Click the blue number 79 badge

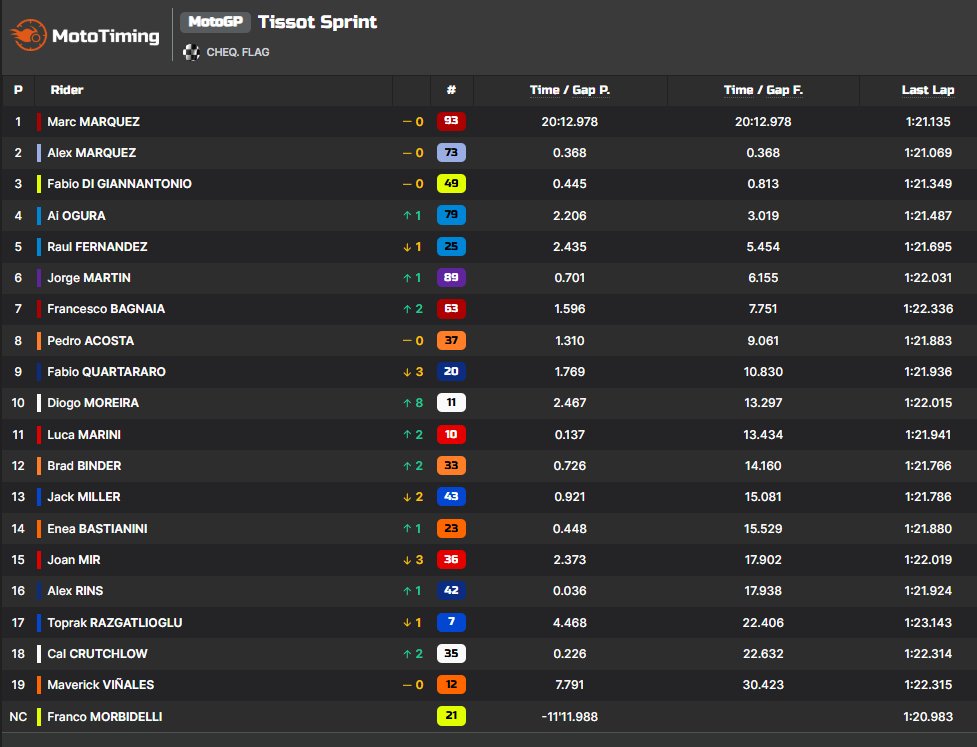(451, 215)
